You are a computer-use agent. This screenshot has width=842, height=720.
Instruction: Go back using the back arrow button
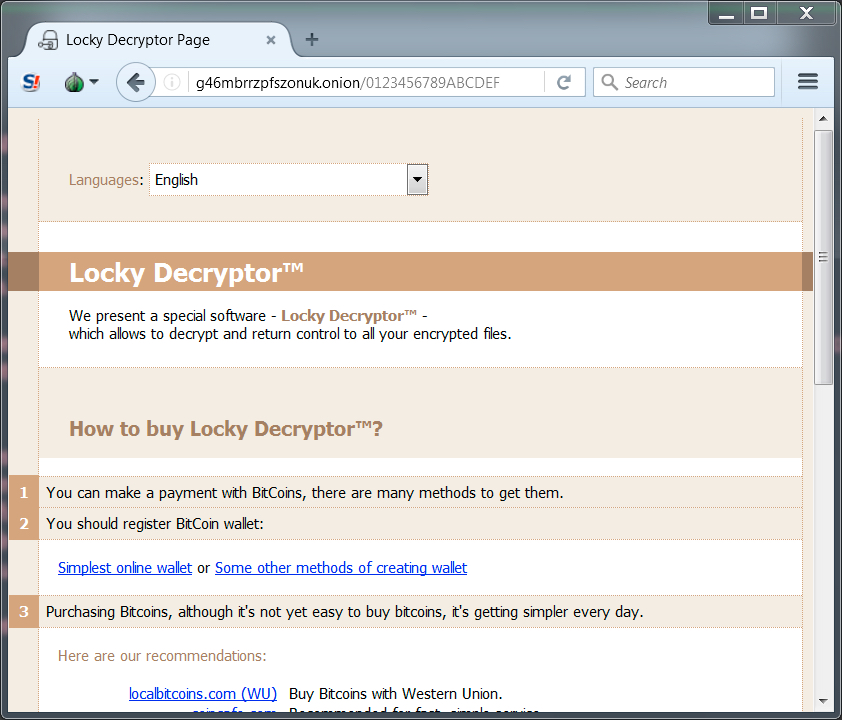point(136,82)
